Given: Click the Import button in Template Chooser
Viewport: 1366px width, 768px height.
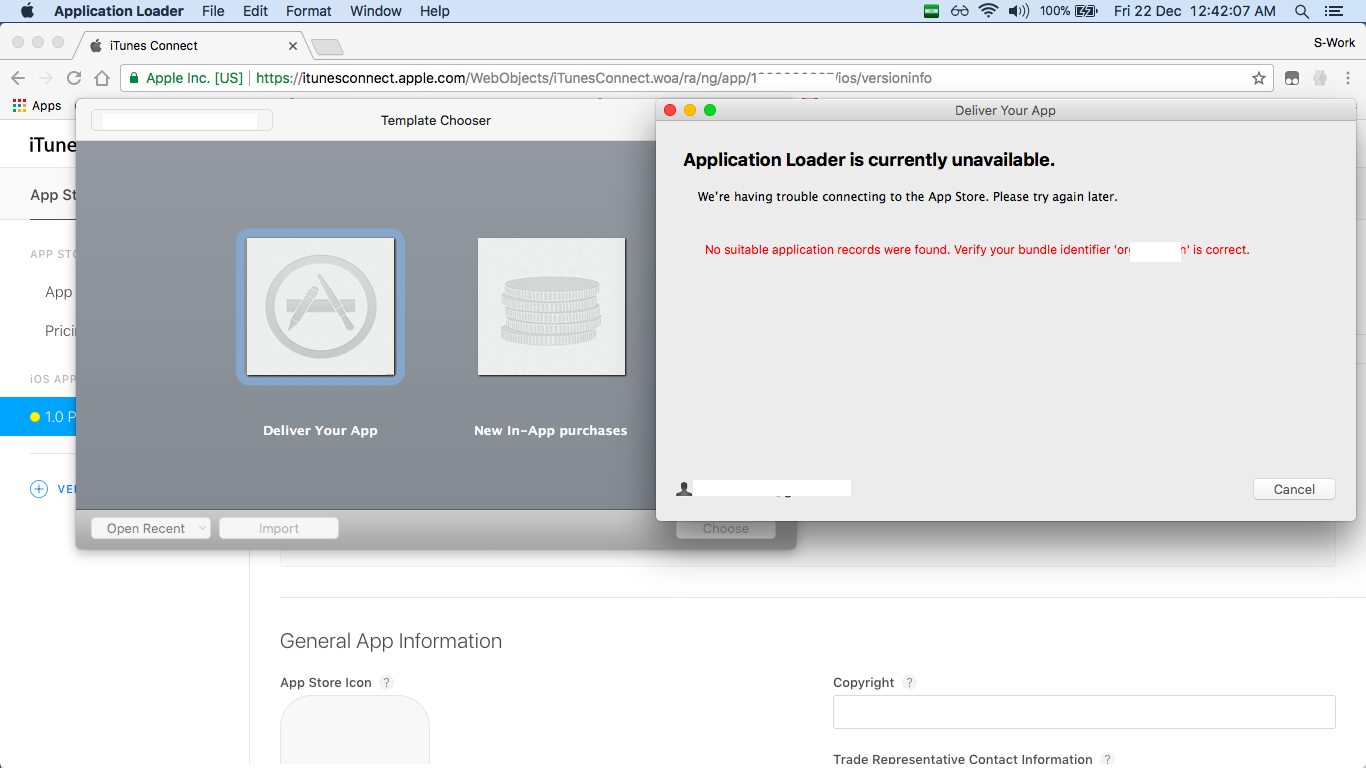Looking at the screenshot, I should point(279,528).
